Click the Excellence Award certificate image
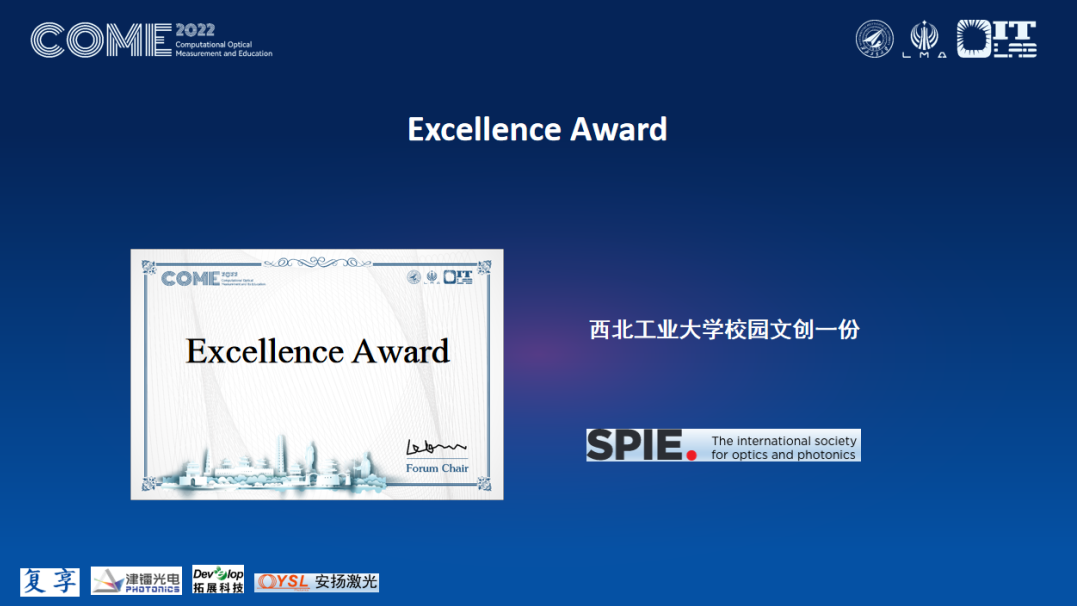This screenshot has height=606, width=1077. [x=317, y=374]
